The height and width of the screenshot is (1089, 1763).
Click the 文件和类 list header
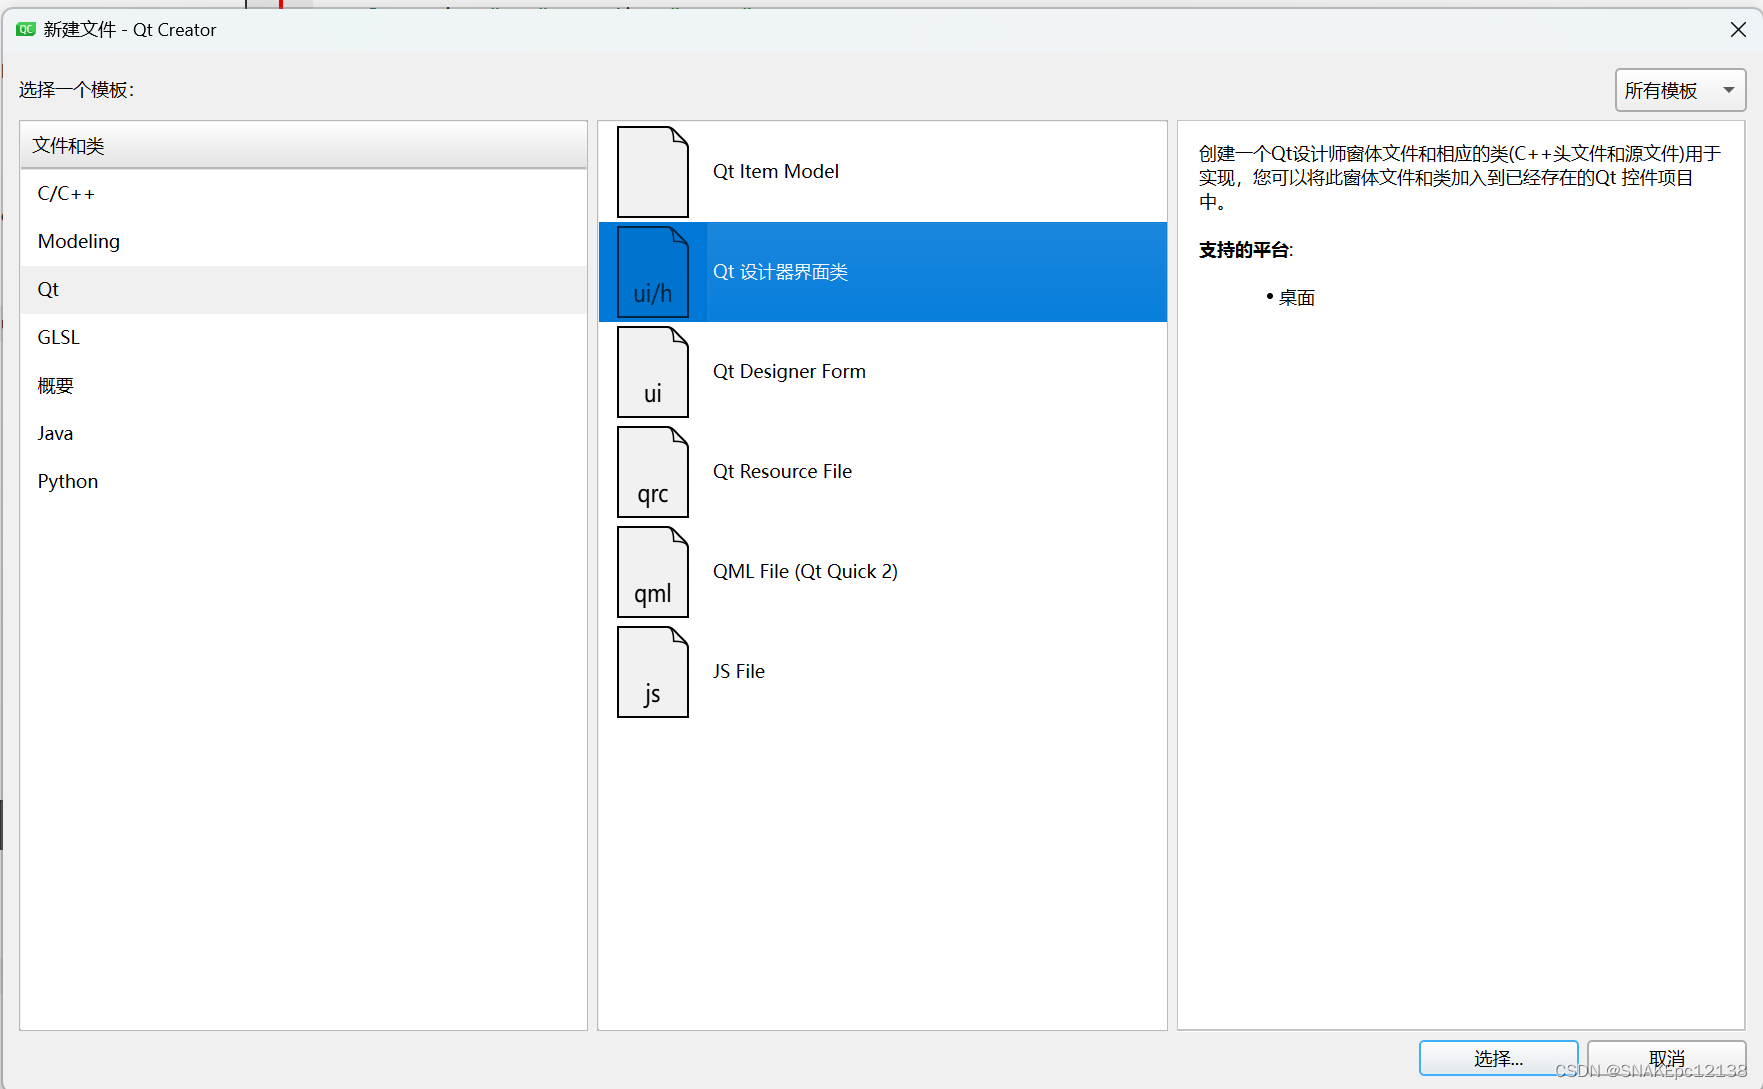303,146
